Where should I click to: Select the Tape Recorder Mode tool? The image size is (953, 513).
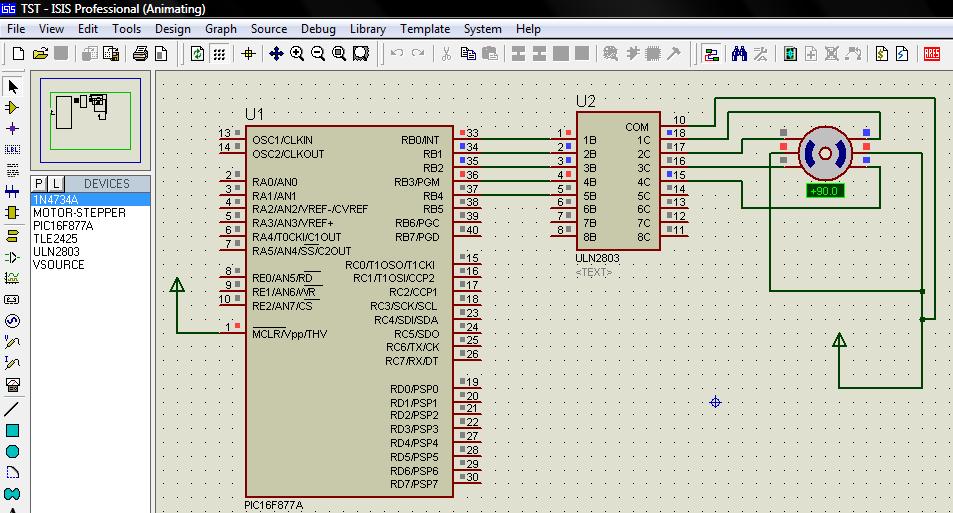(12, 300)
